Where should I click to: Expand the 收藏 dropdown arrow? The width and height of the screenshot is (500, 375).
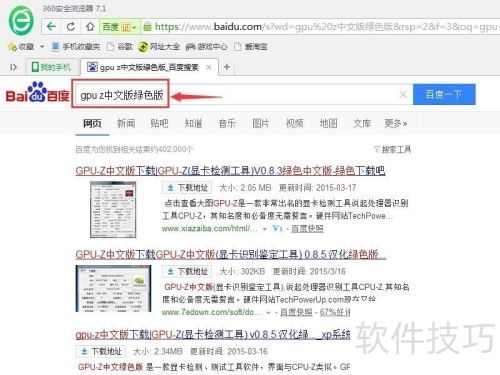[42, 47]
